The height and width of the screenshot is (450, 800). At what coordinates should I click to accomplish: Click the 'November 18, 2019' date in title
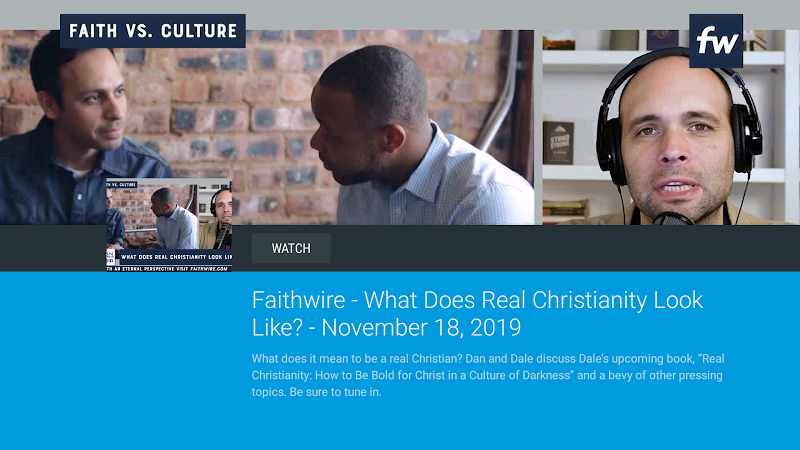[x=421, y=328]
